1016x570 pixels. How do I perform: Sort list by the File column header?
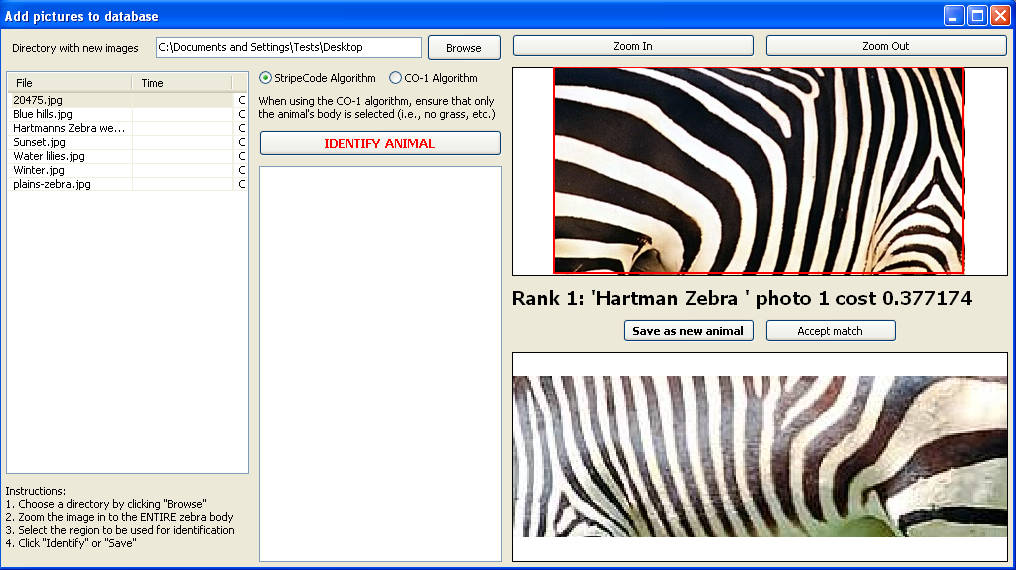tap(69, 83)
